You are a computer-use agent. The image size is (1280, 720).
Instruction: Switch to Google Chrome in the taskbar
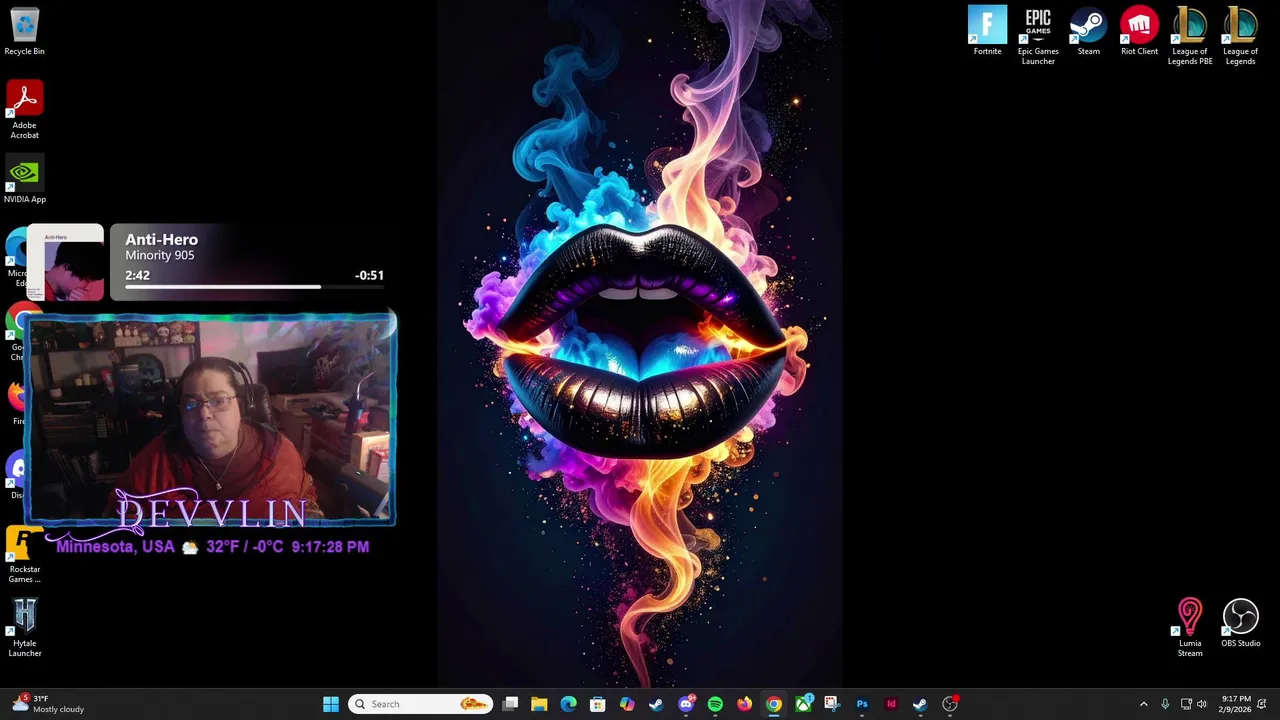774,704
